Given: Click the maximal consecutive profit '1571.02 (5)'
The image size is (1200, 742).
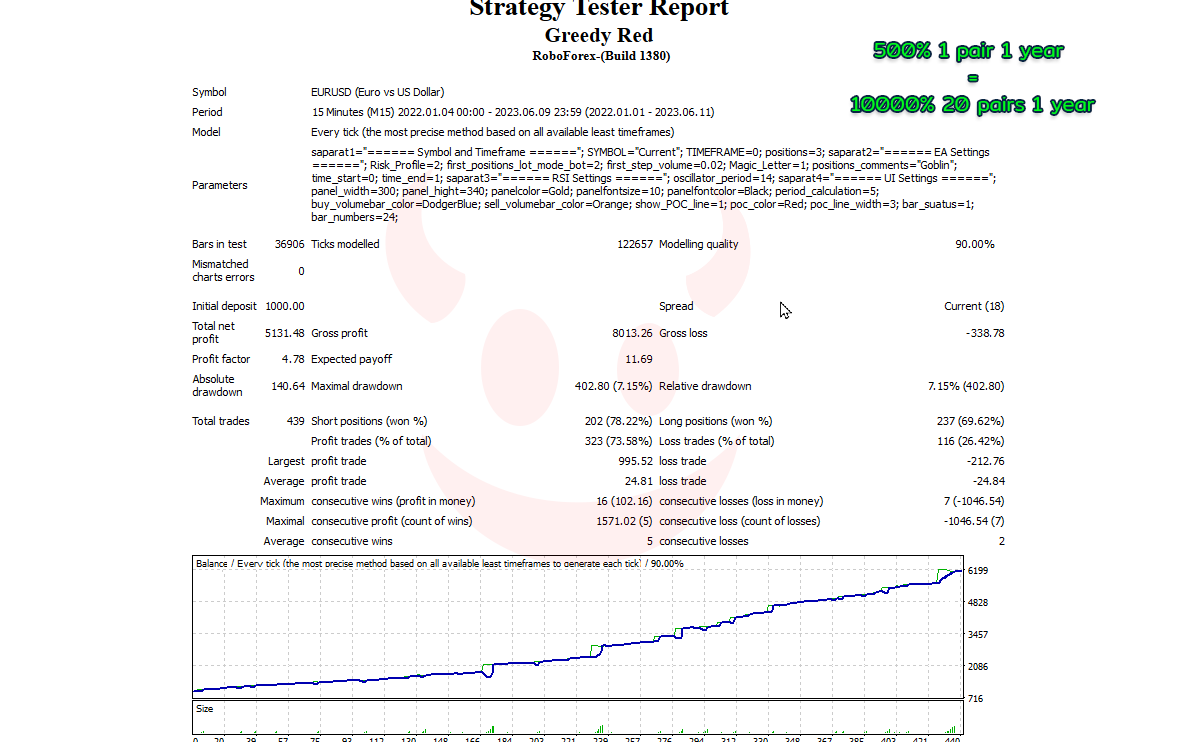Looking at the screenshot, I should [x=624, y=521].
